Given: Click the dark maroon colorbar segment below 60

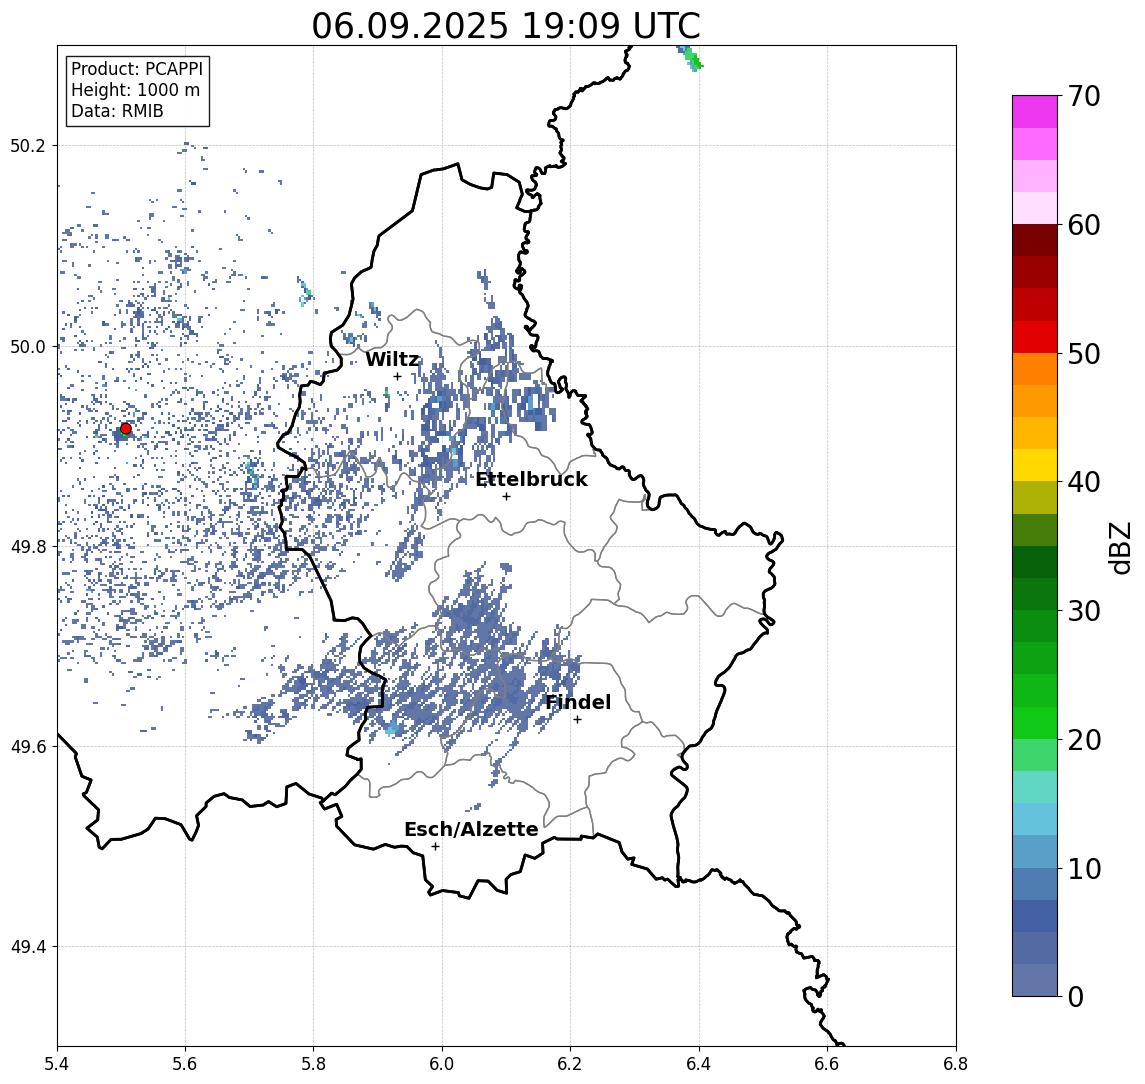Looking at the screenshot, I should (x=1035, y=240).
